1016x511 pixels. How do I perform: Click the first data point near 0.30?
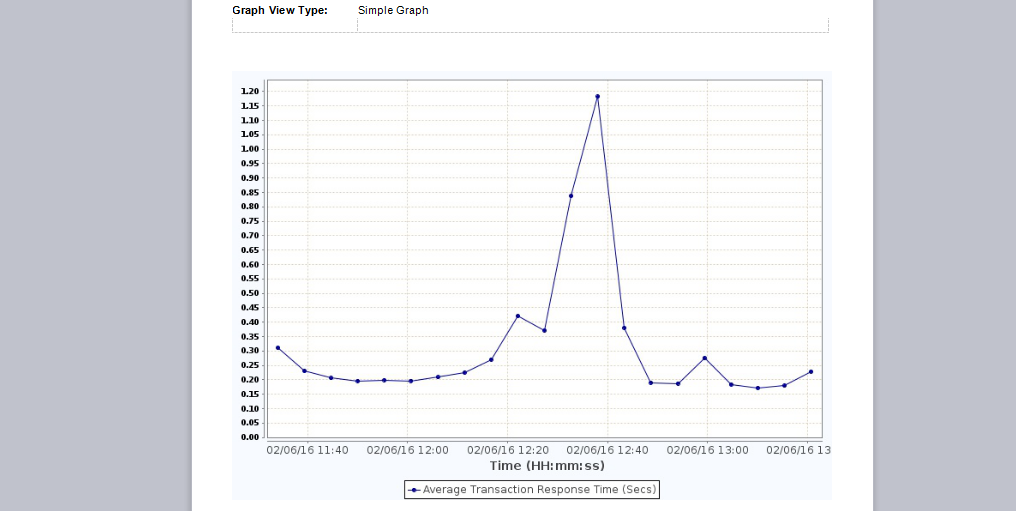click(x=278, y=348)
